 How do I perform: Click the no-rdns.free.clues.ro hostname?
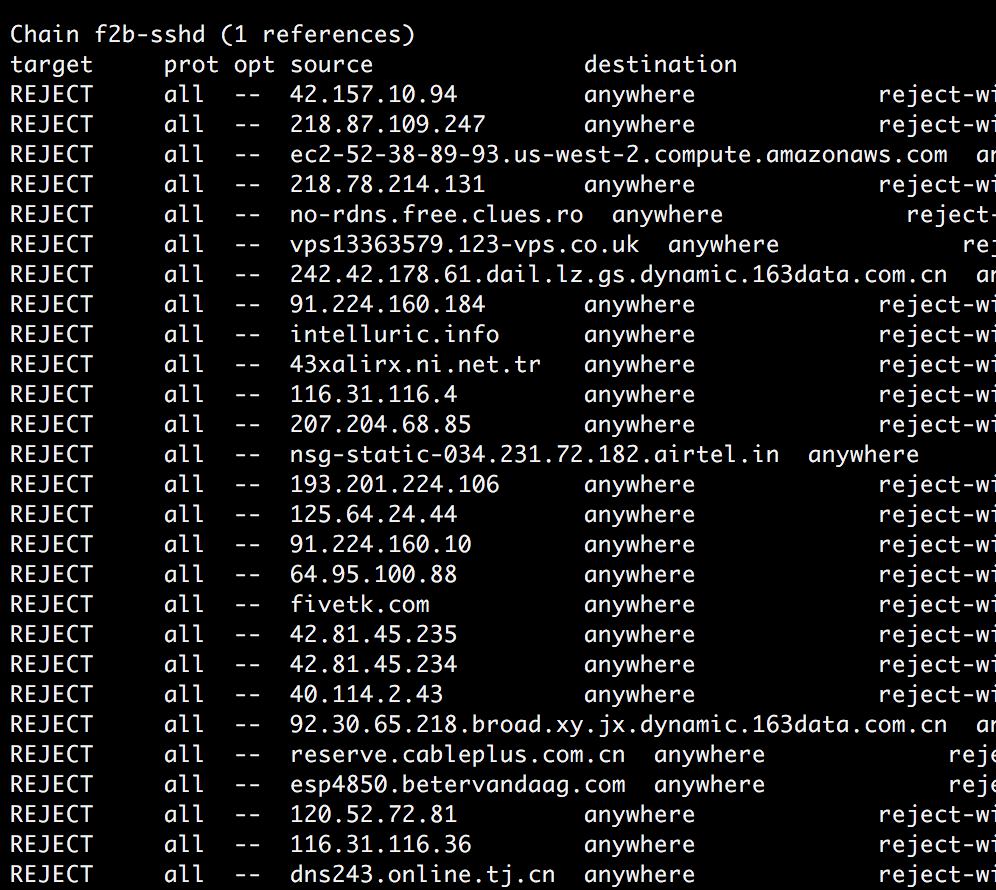436,215
